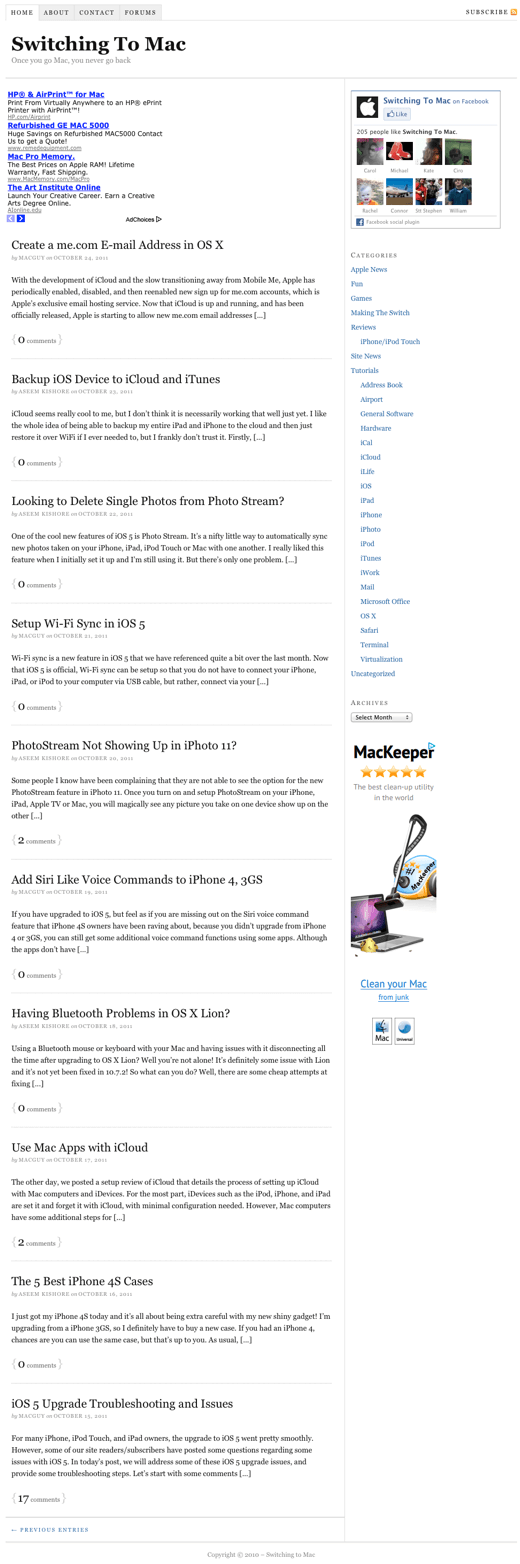Open Carol's Facebook profile thumbnail

point(370,151)
